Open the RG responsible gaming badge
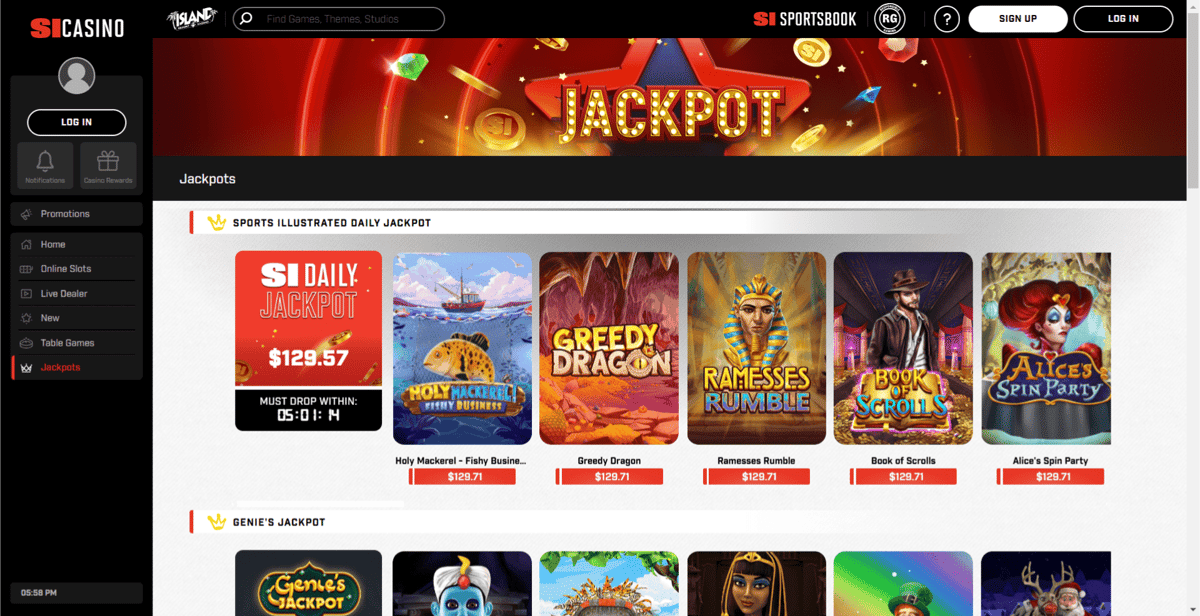 tap(889, 19)
